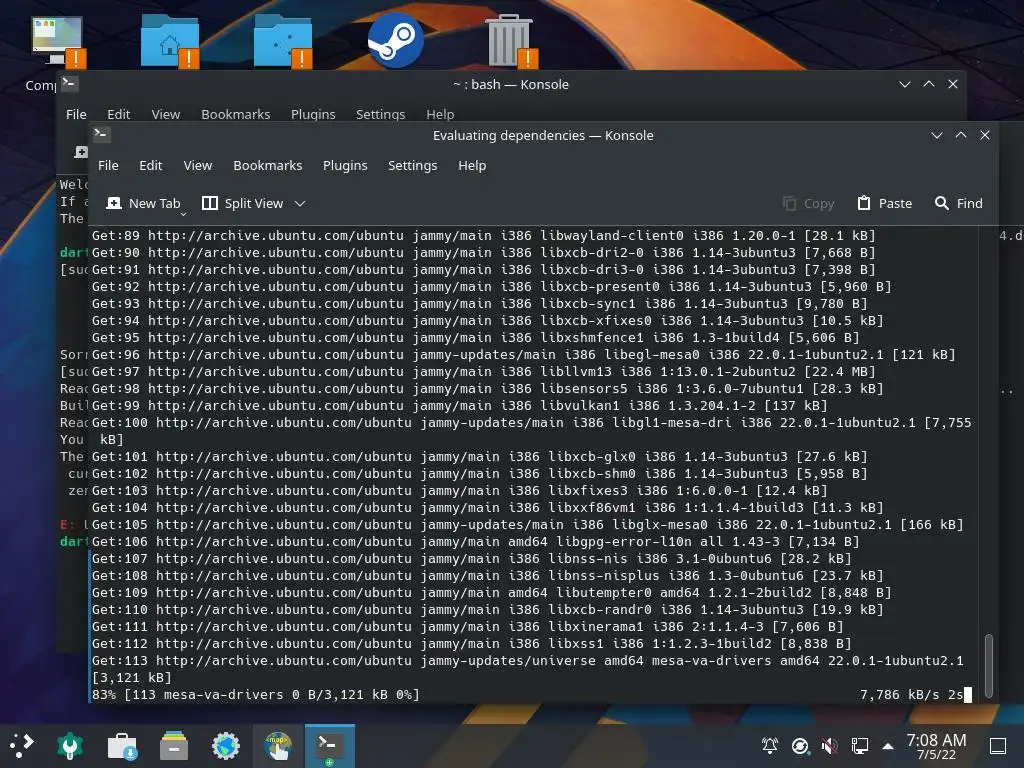The image size is (1024, 768).
Task: Click the show desktop button
Action: tap(998, 746)
